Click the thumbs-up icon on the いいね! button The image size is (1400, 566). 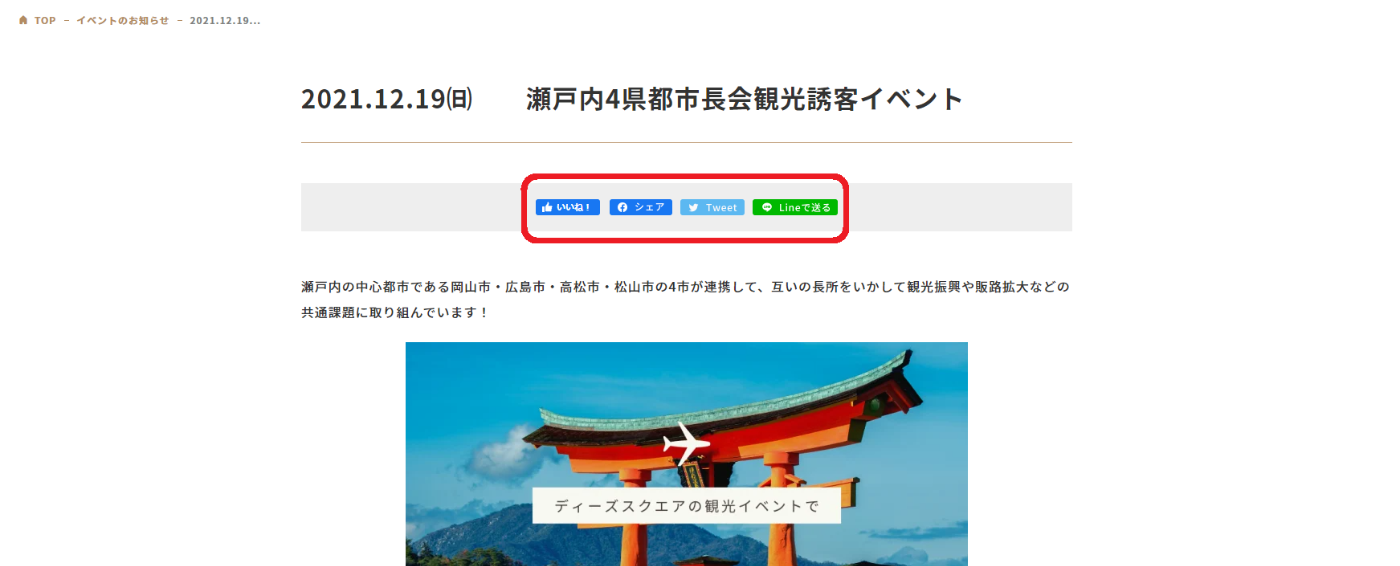click(x=547, y=208)
